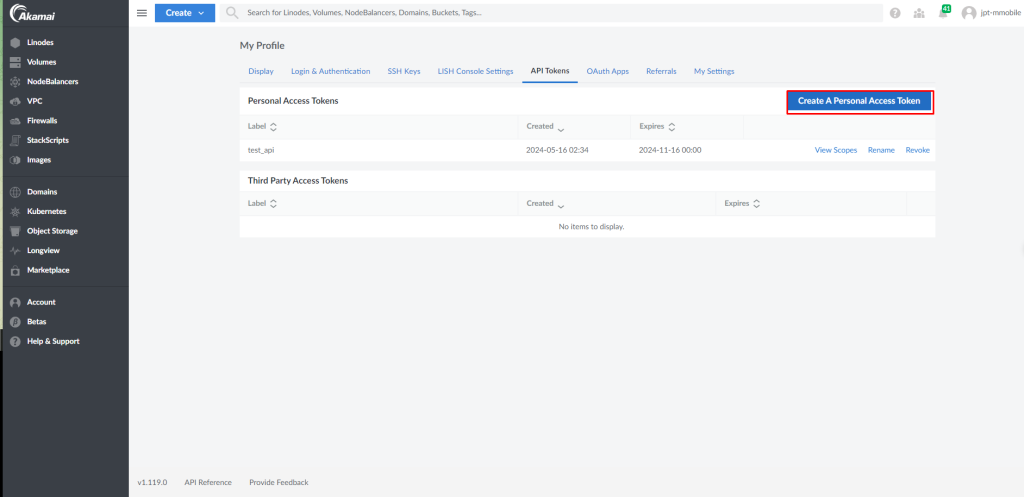
Task: Switch to the SSH Keys tab
Action: (404, 71)
